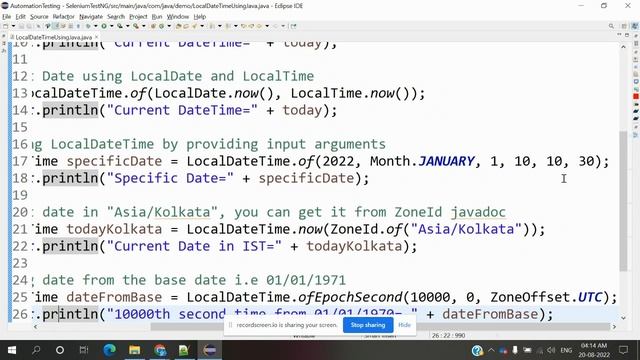Open Microsoft Edge from the taskbar
Screen dimensions: 640x360
[x=109, y=350]
